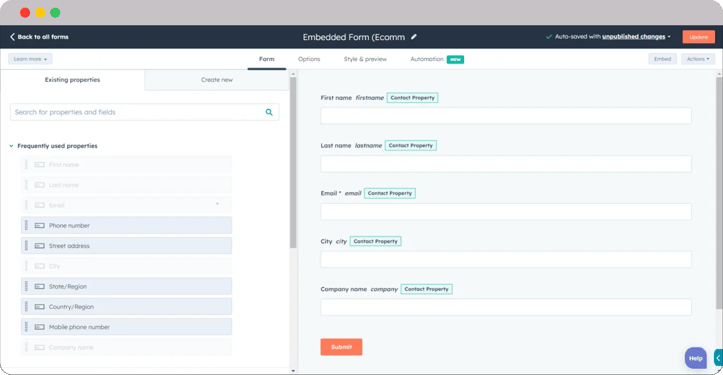Click the left panel vertical scrollbar
The width and height of the screenshot is (723, 375).
(x=293, y=163)
